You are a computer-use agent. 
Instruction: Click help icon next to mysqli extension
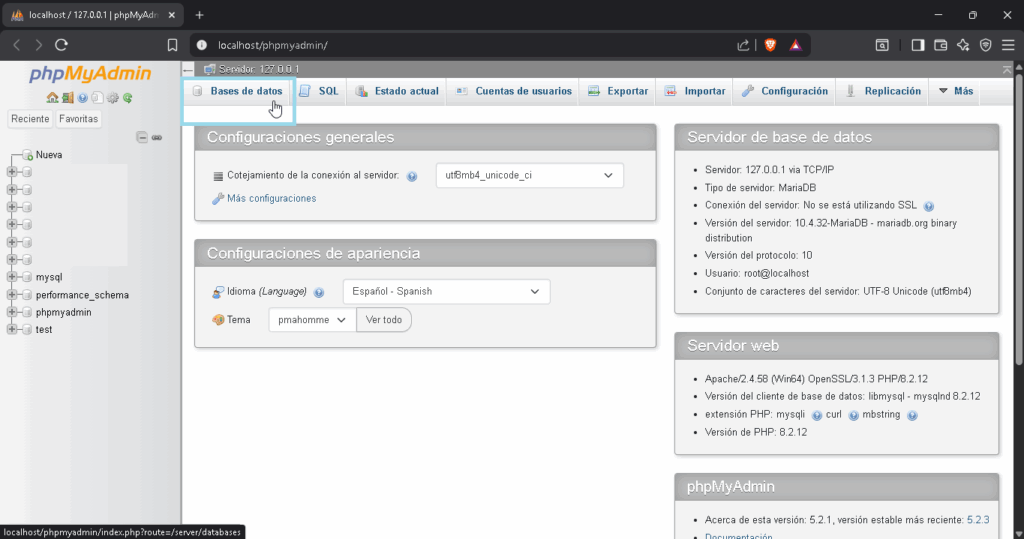tap(816, 416)
